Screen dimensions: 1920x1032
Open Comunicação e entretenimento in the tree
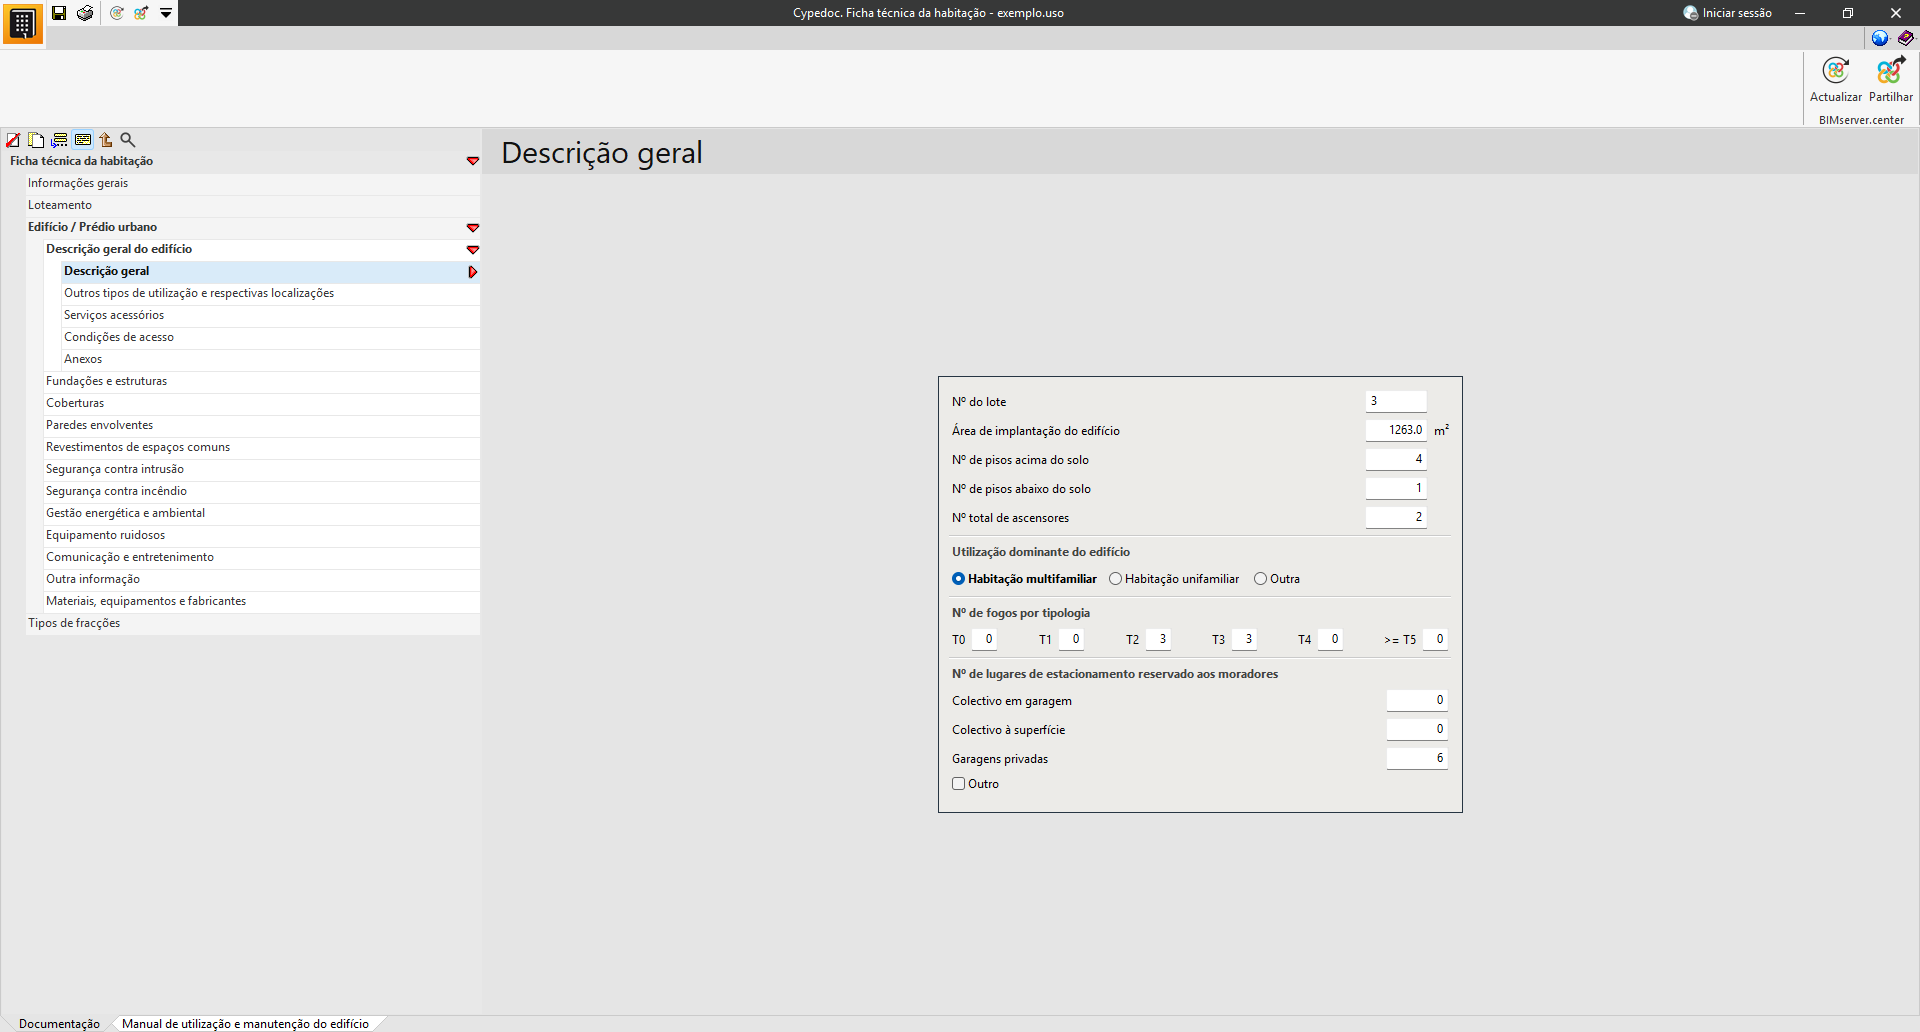pyautogui.click(x=262, y=557)
